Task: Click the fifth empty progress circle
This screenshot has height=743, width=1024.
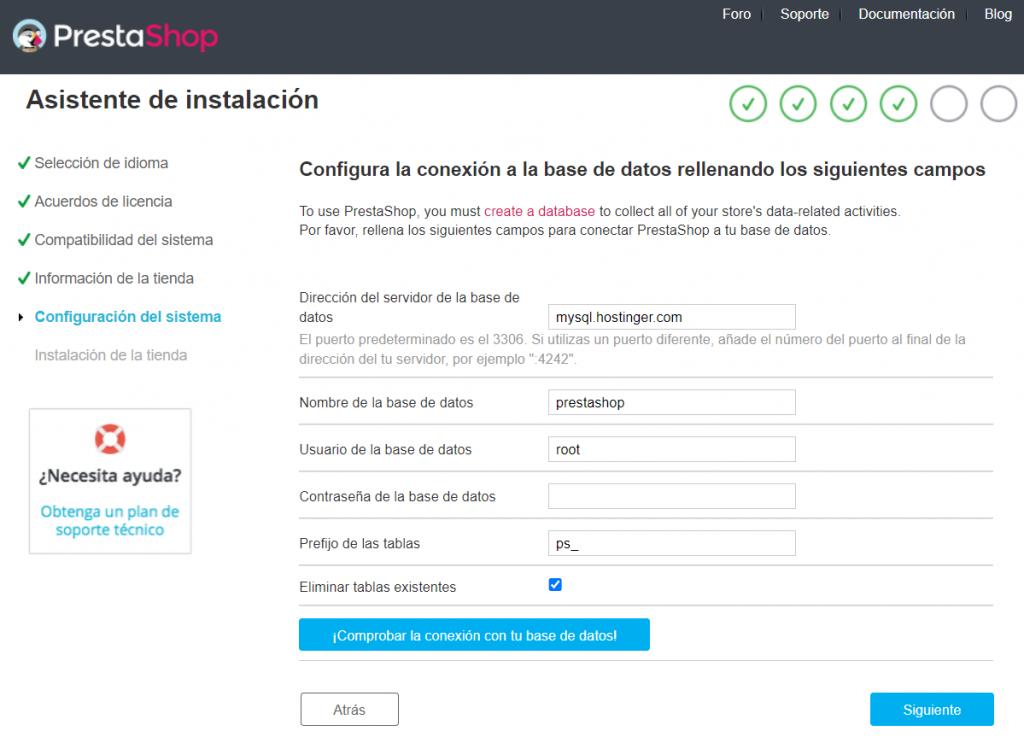Action: tap(948, 103)
